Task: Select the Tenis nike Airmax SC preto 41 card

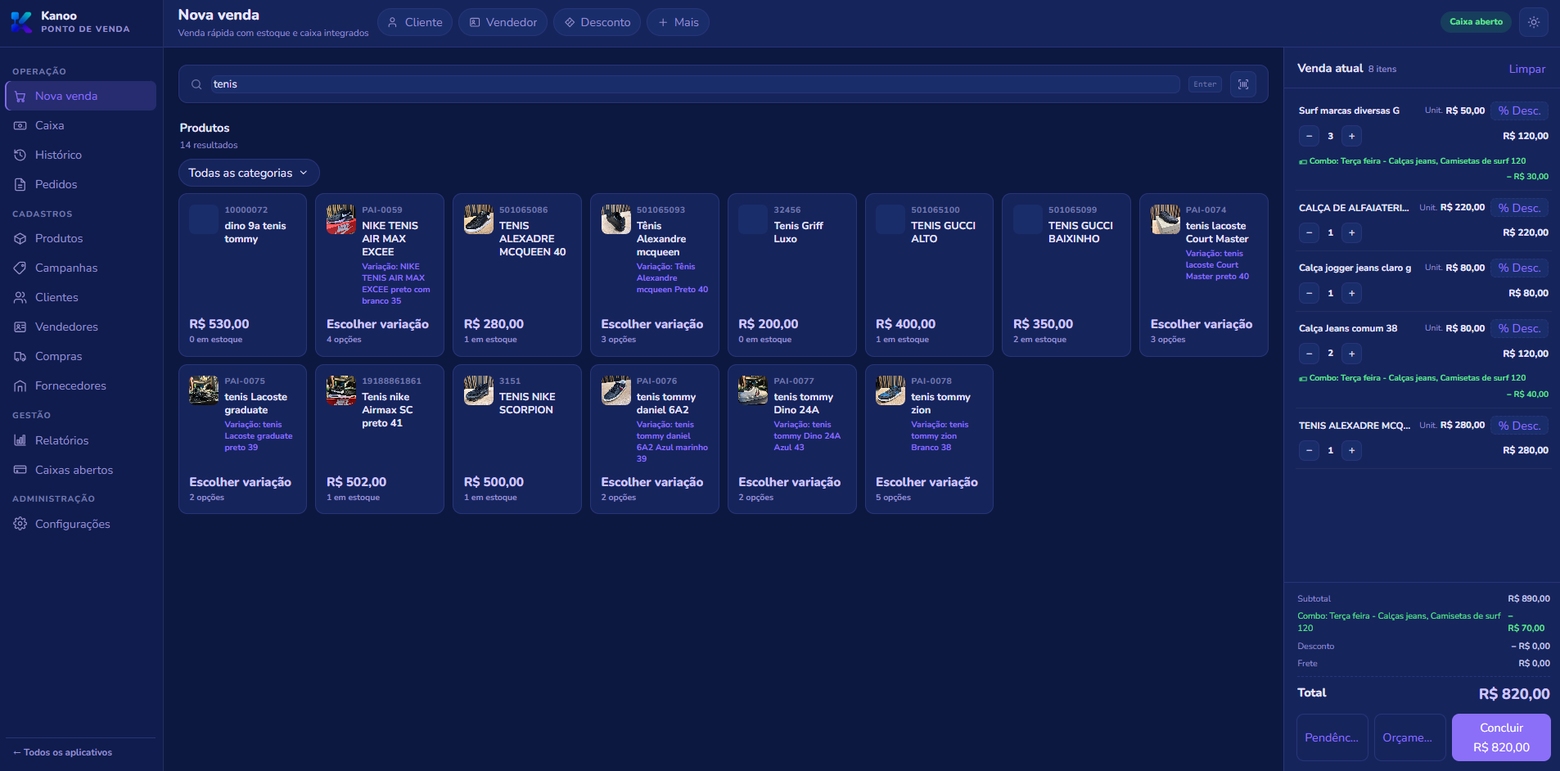Action: tap(380, 439)
